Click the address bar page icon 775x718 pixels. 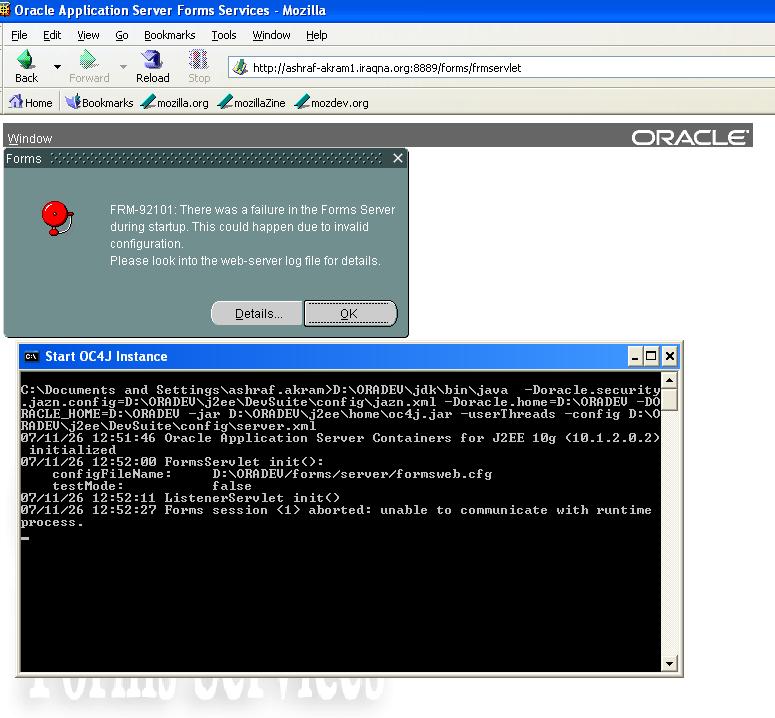click(241, 67)
